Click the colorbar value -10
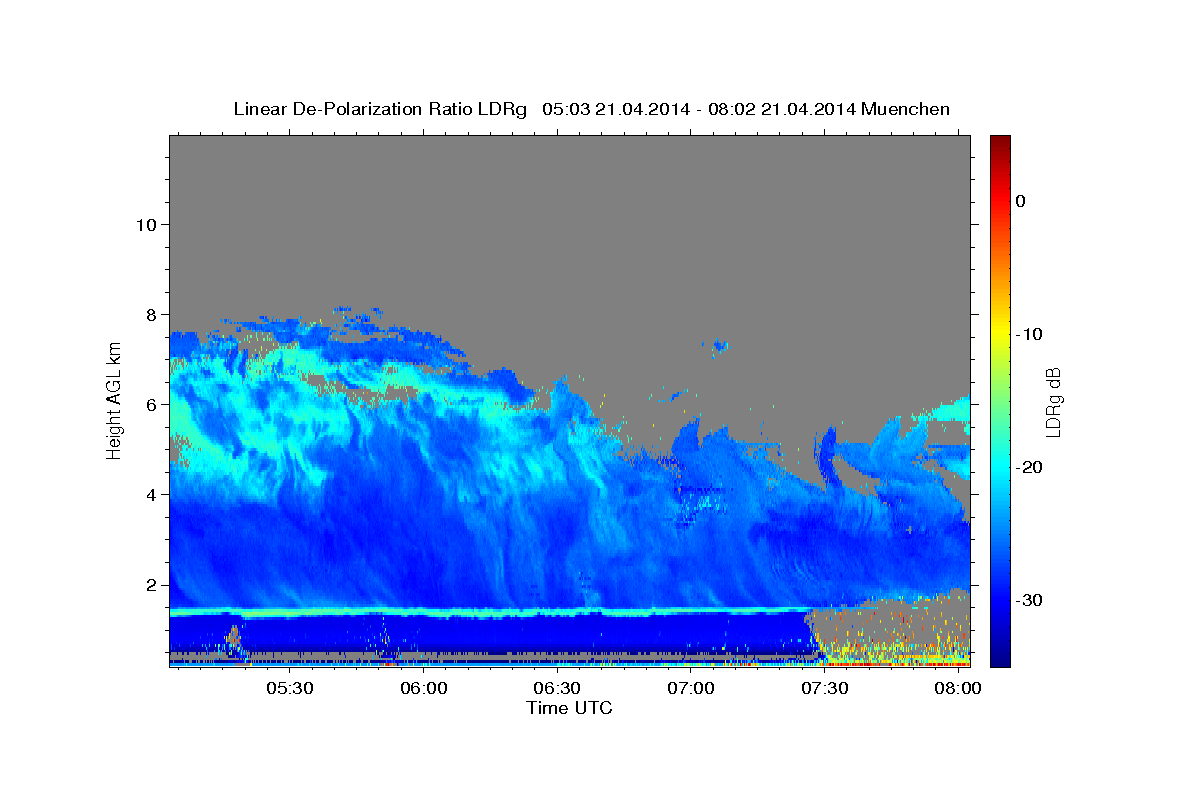The height and width of the screenshot is (800, 1200). pyautogui.click(x=1029, y=334)
